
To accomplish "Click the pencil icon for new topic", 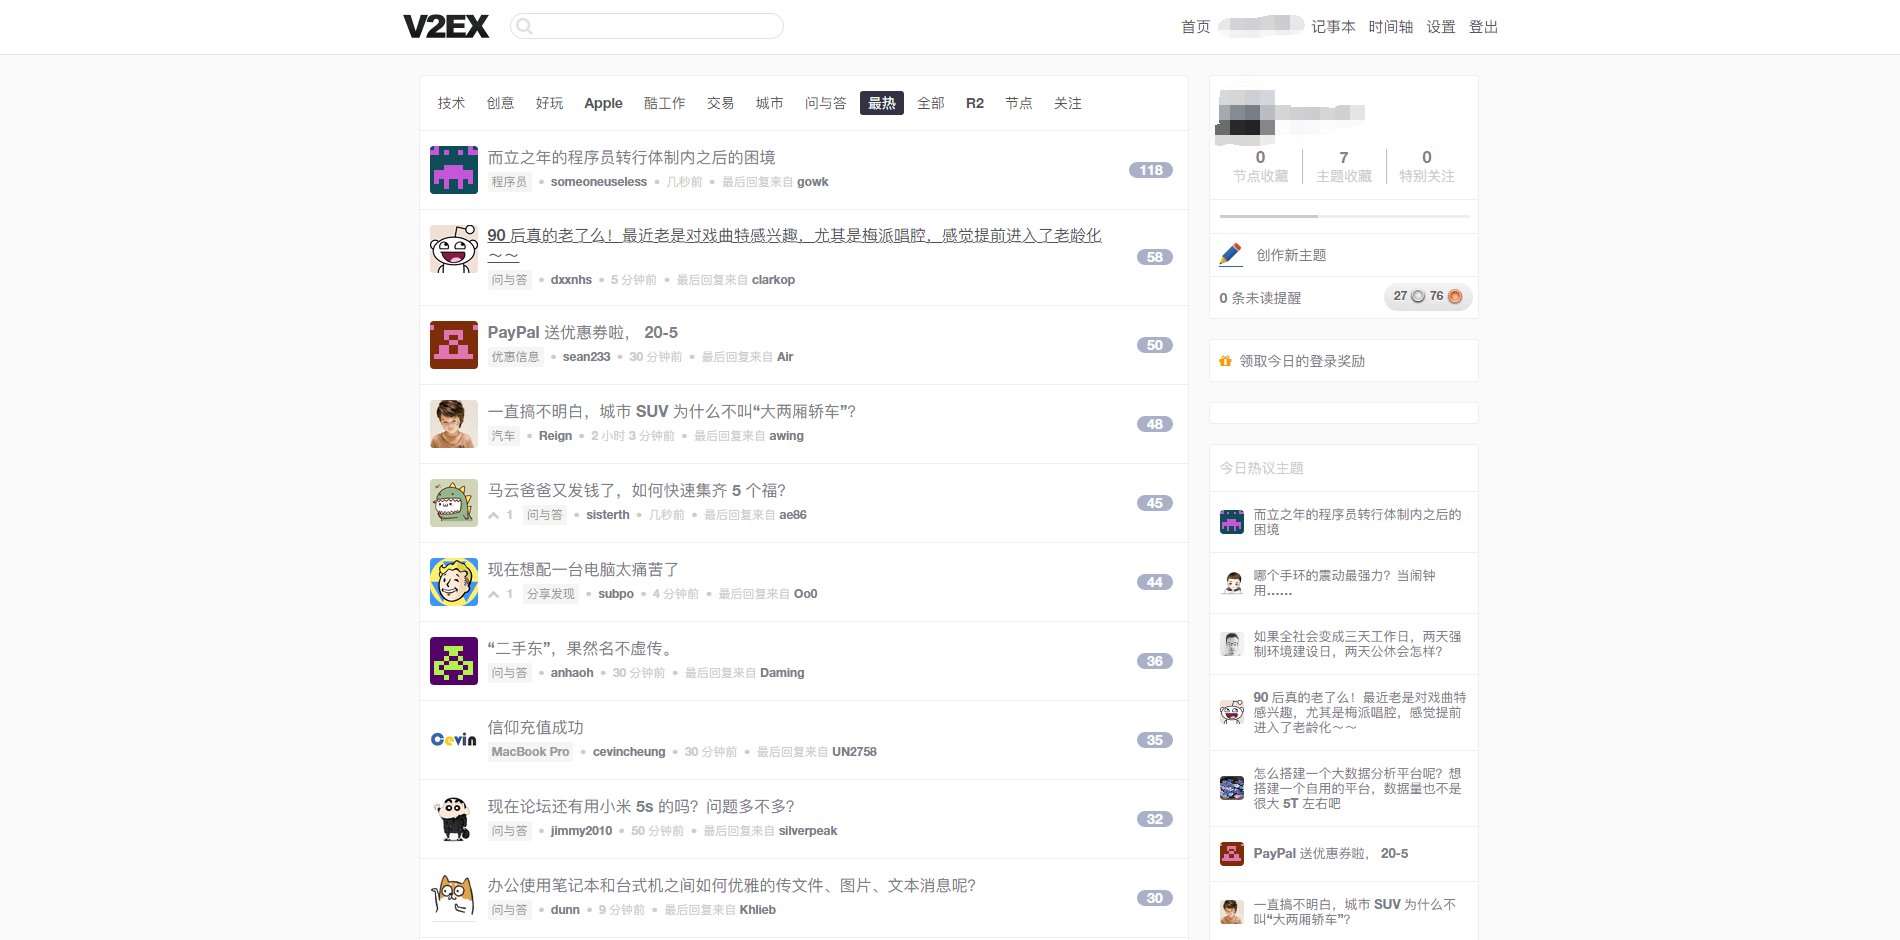I will pos(1231,255).
